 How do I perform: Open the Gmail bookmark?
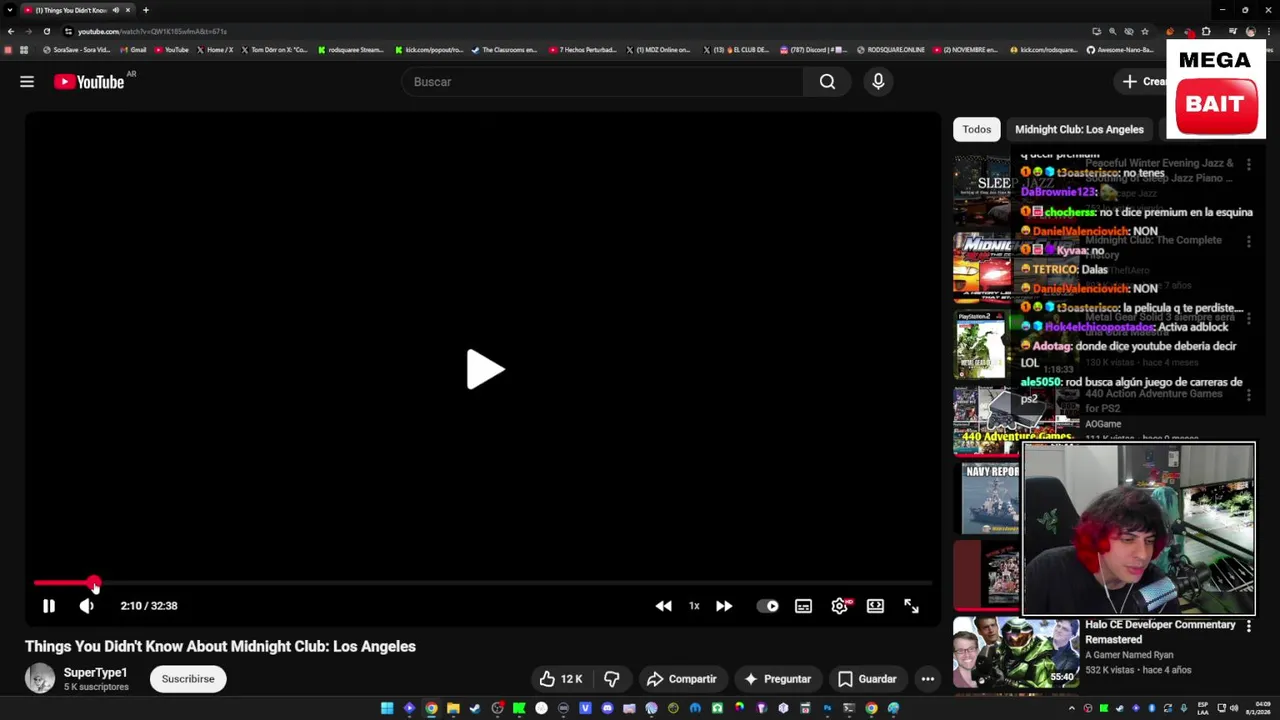coord(133,50)
